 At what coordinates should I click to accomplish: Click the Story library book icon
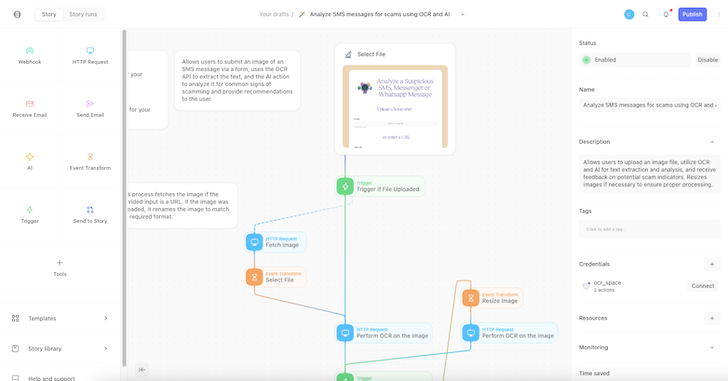pyautogui.click(x=15, y=349)
